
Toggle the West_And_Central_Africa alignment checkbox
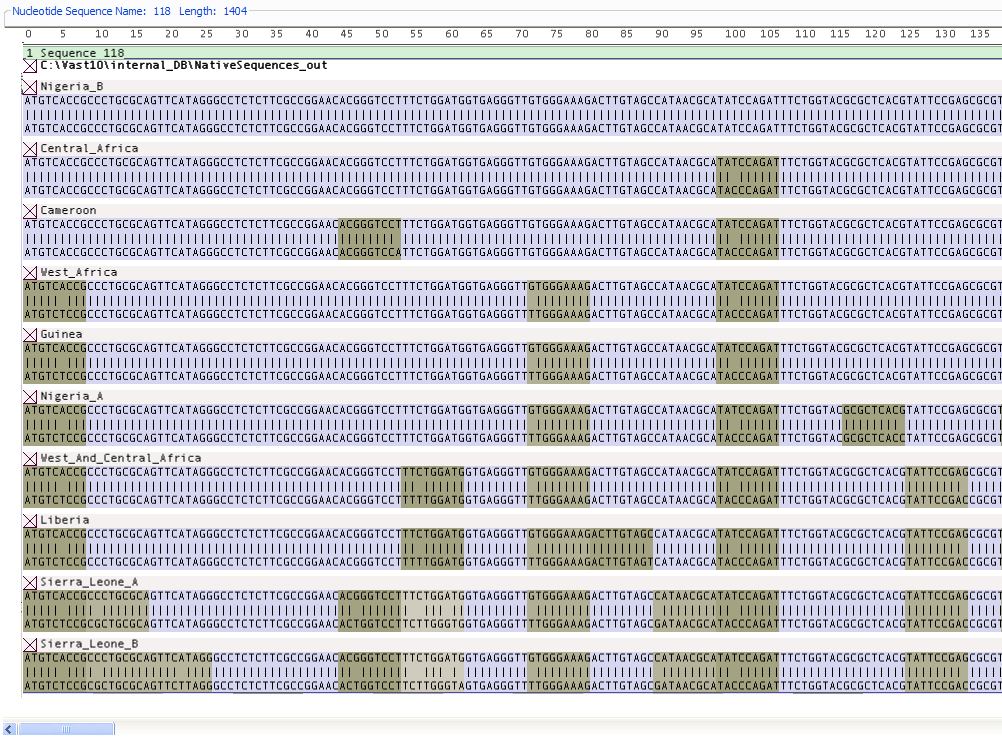coord(30,459)
